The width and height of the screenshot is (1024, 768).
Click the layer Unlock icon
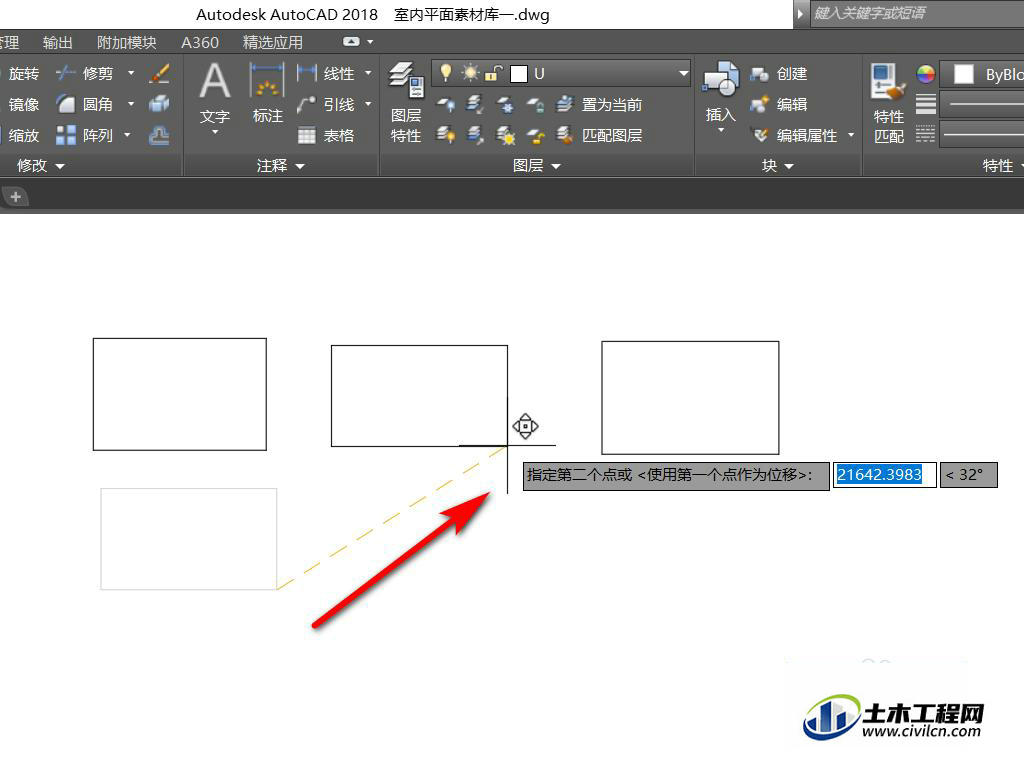click(535, 135)
